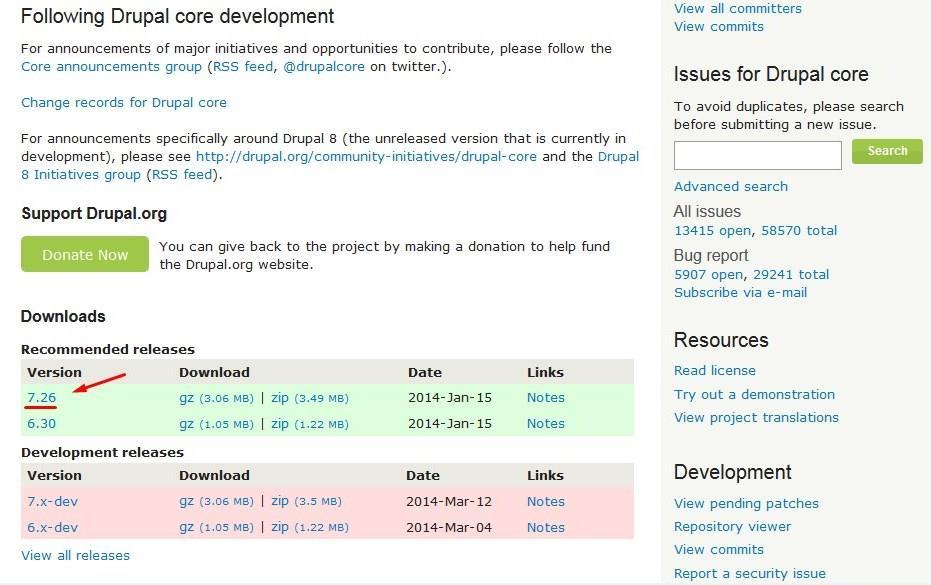View release Notes for version 7.26
The image size is (931, 585).
[546, 398]
